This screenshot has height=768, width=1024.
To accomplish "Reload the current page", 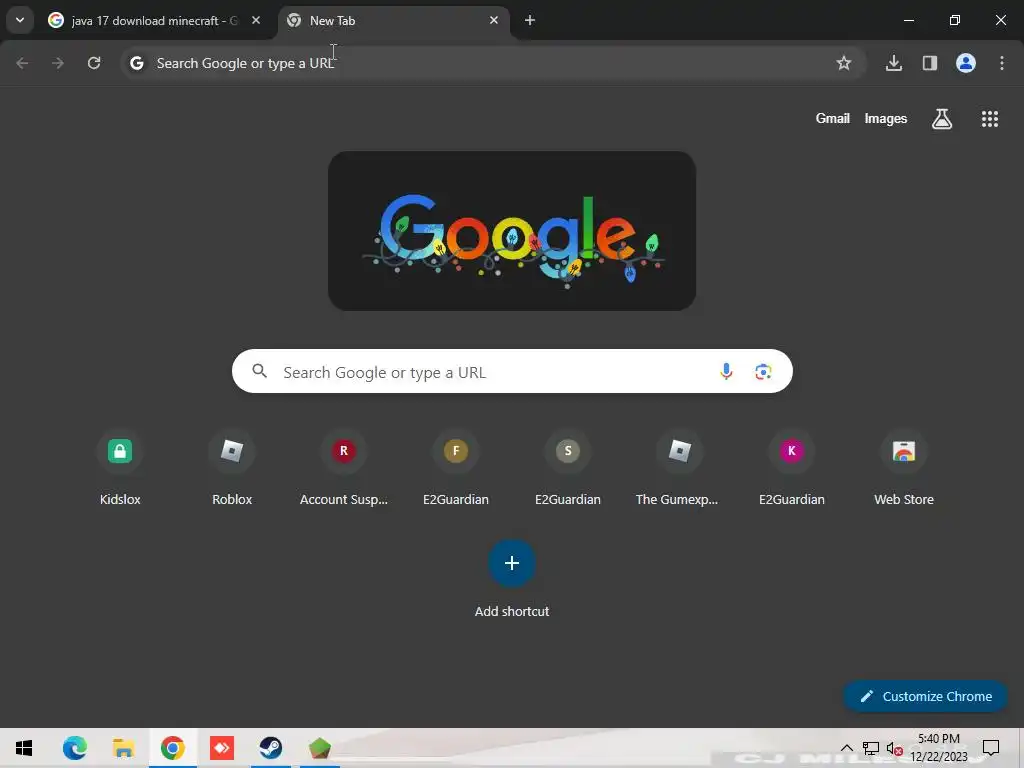I will click(x=94, y=63).
